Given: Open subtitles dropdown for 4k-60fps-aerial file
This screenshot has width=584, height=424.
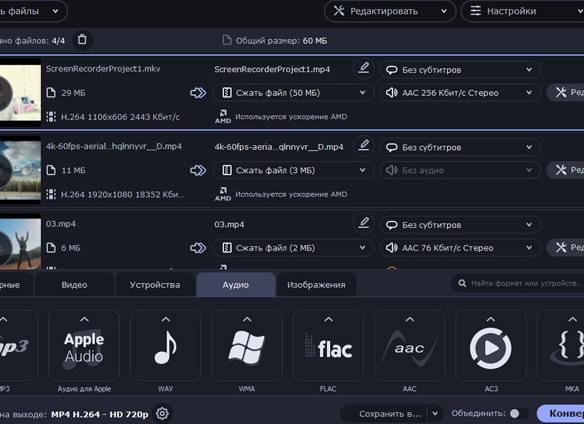Looking at the screenshot, I should tap(460, 147).
